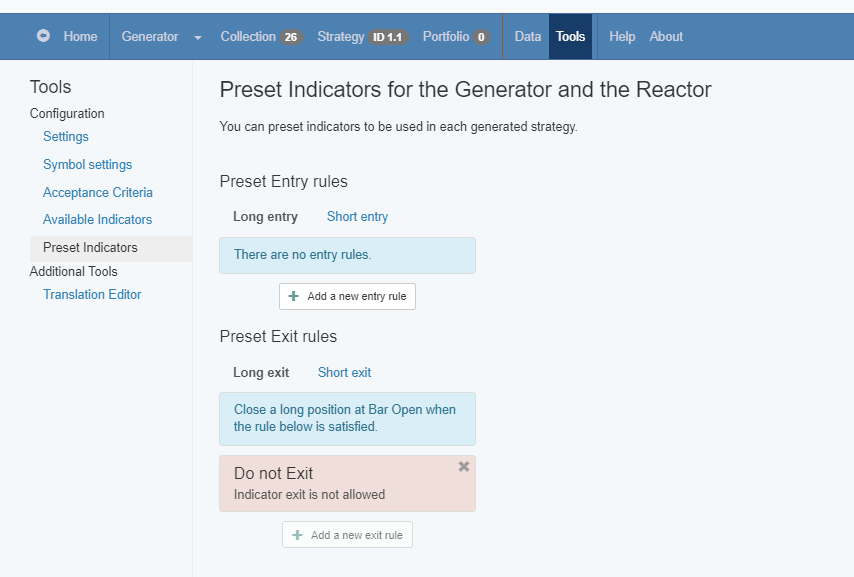Screen dimensions: 854x577
Task: Go to Acceptance Criteria
Action: [98, 192]
